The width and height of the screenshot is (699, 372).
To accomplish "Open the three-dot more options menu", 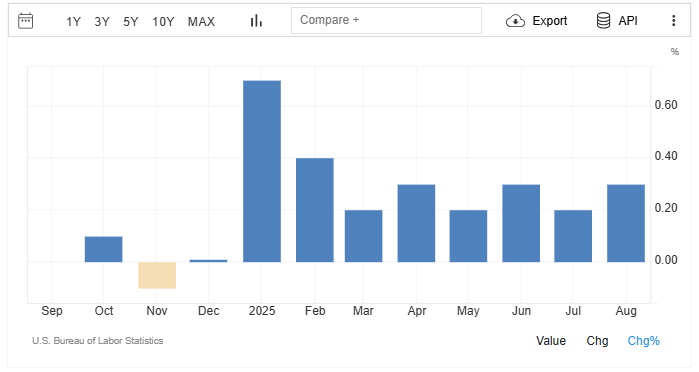I will [x=674, y=21].
